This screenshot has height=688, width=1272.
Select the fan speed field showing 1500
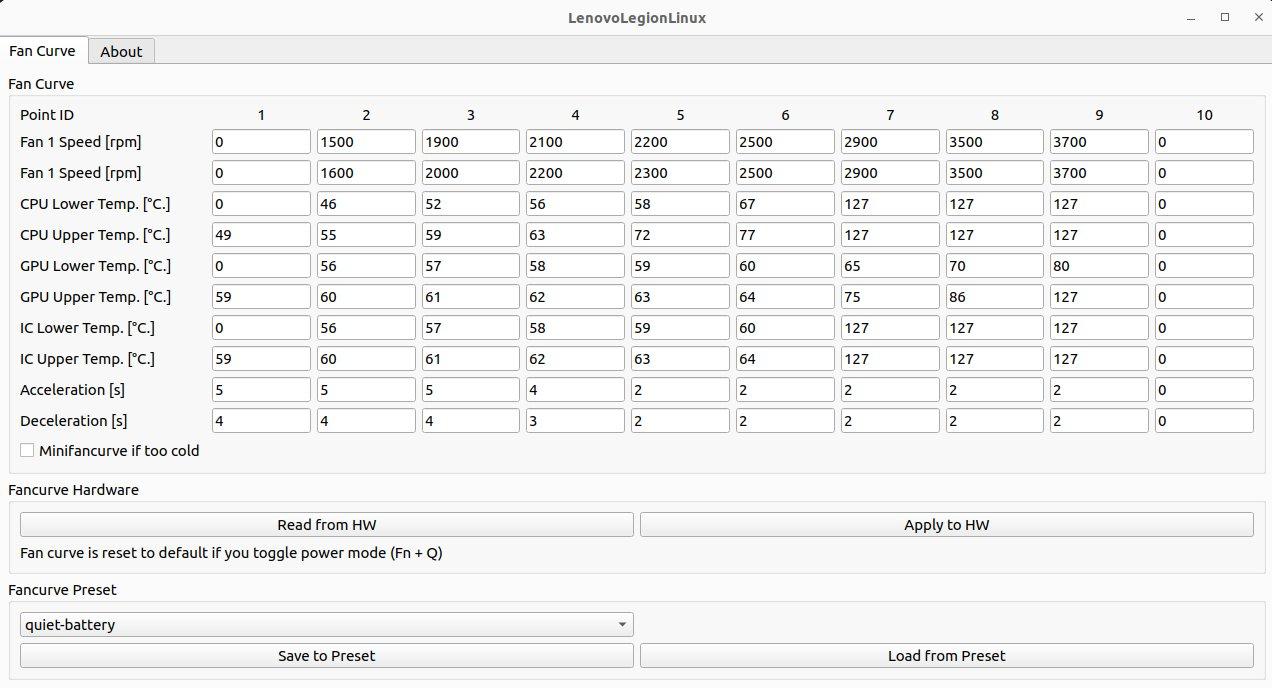pos(366,142)
